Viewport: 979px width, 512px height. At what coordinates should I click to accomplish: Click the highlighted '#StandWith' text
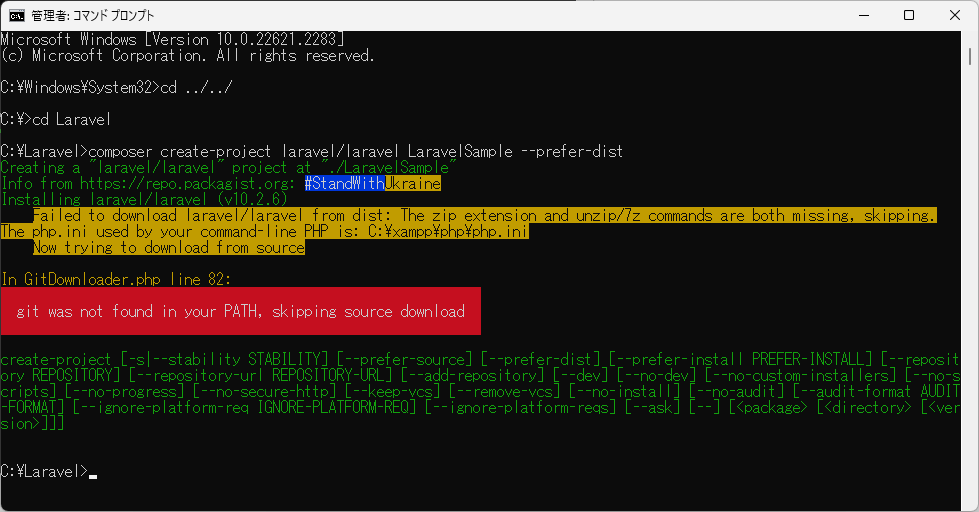coord(345,184)
